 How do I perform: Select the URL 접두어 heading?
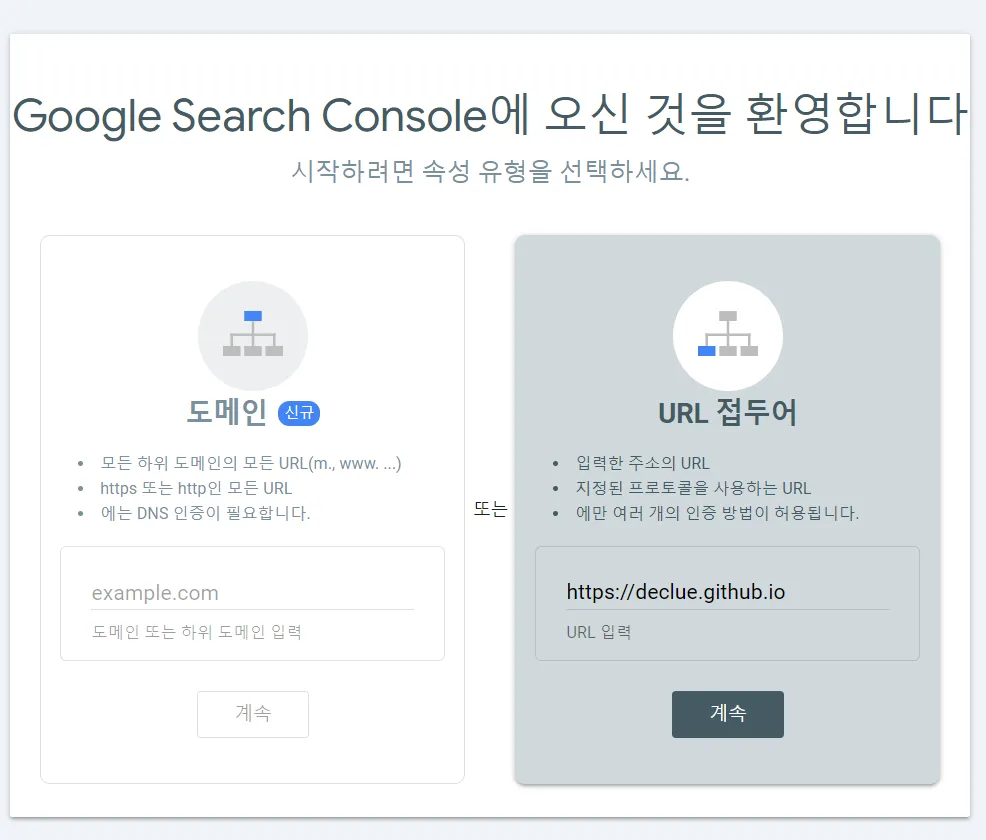(x=728, y=412)
